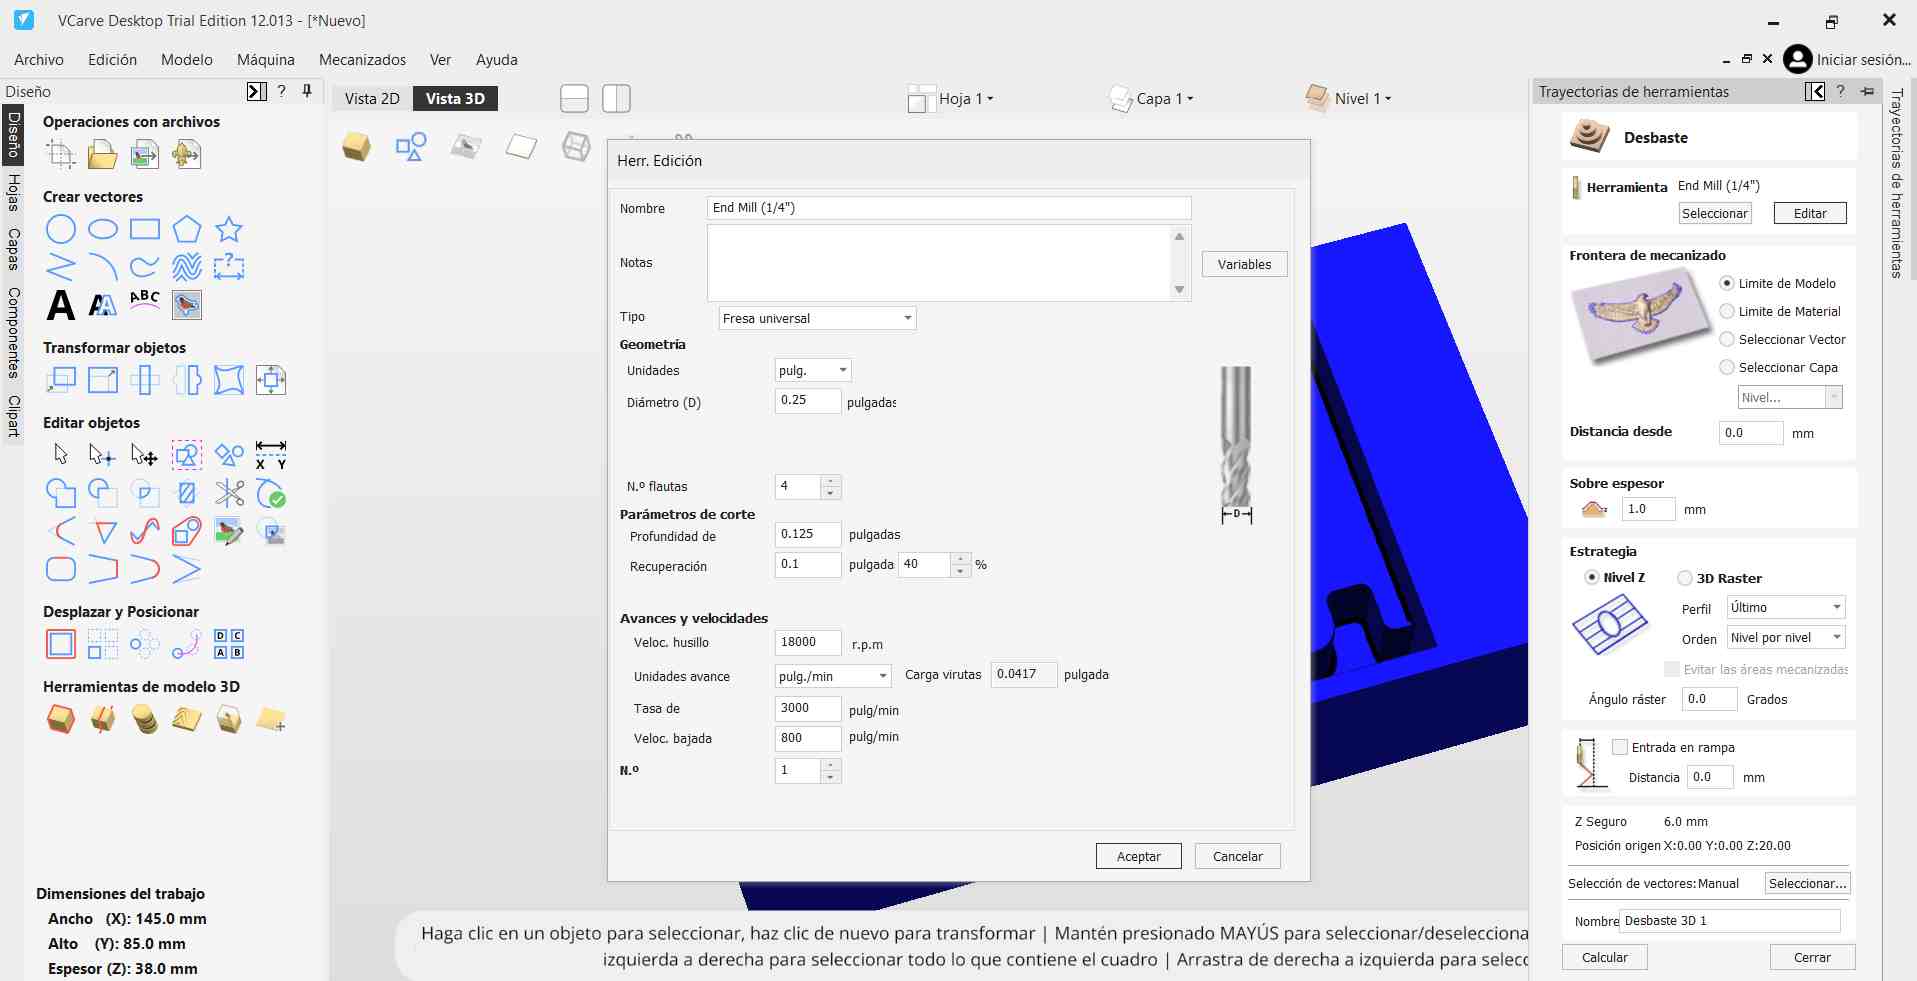Pick the draw star tool
Viewport: 1917px width, 981px height.
[229, 229]
